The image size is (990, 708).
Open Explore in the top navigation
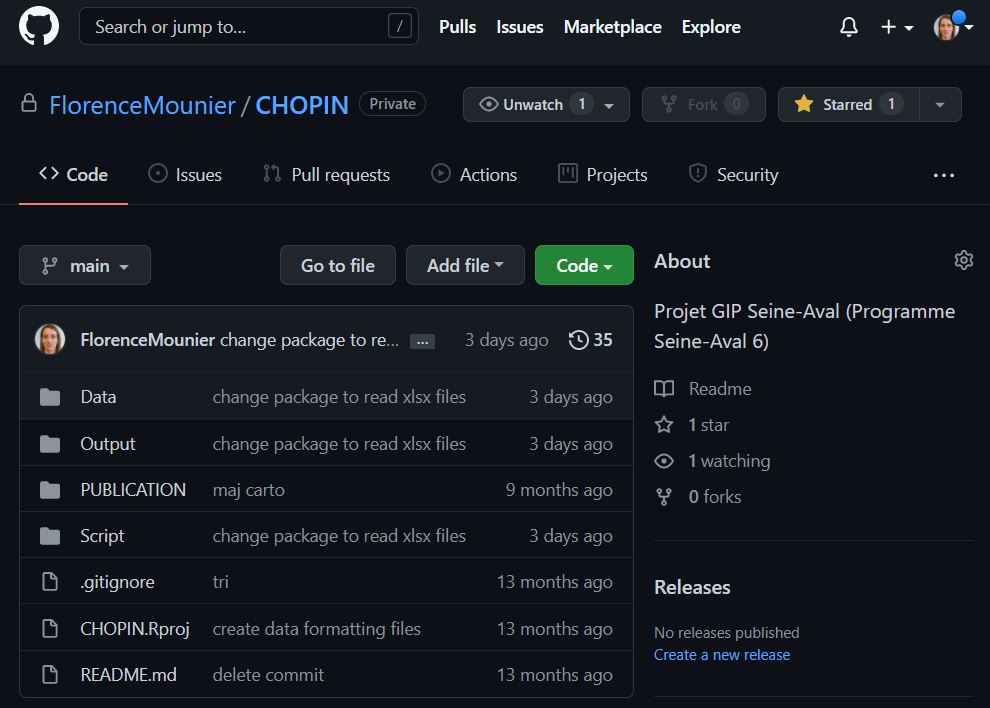pos(711,27)
